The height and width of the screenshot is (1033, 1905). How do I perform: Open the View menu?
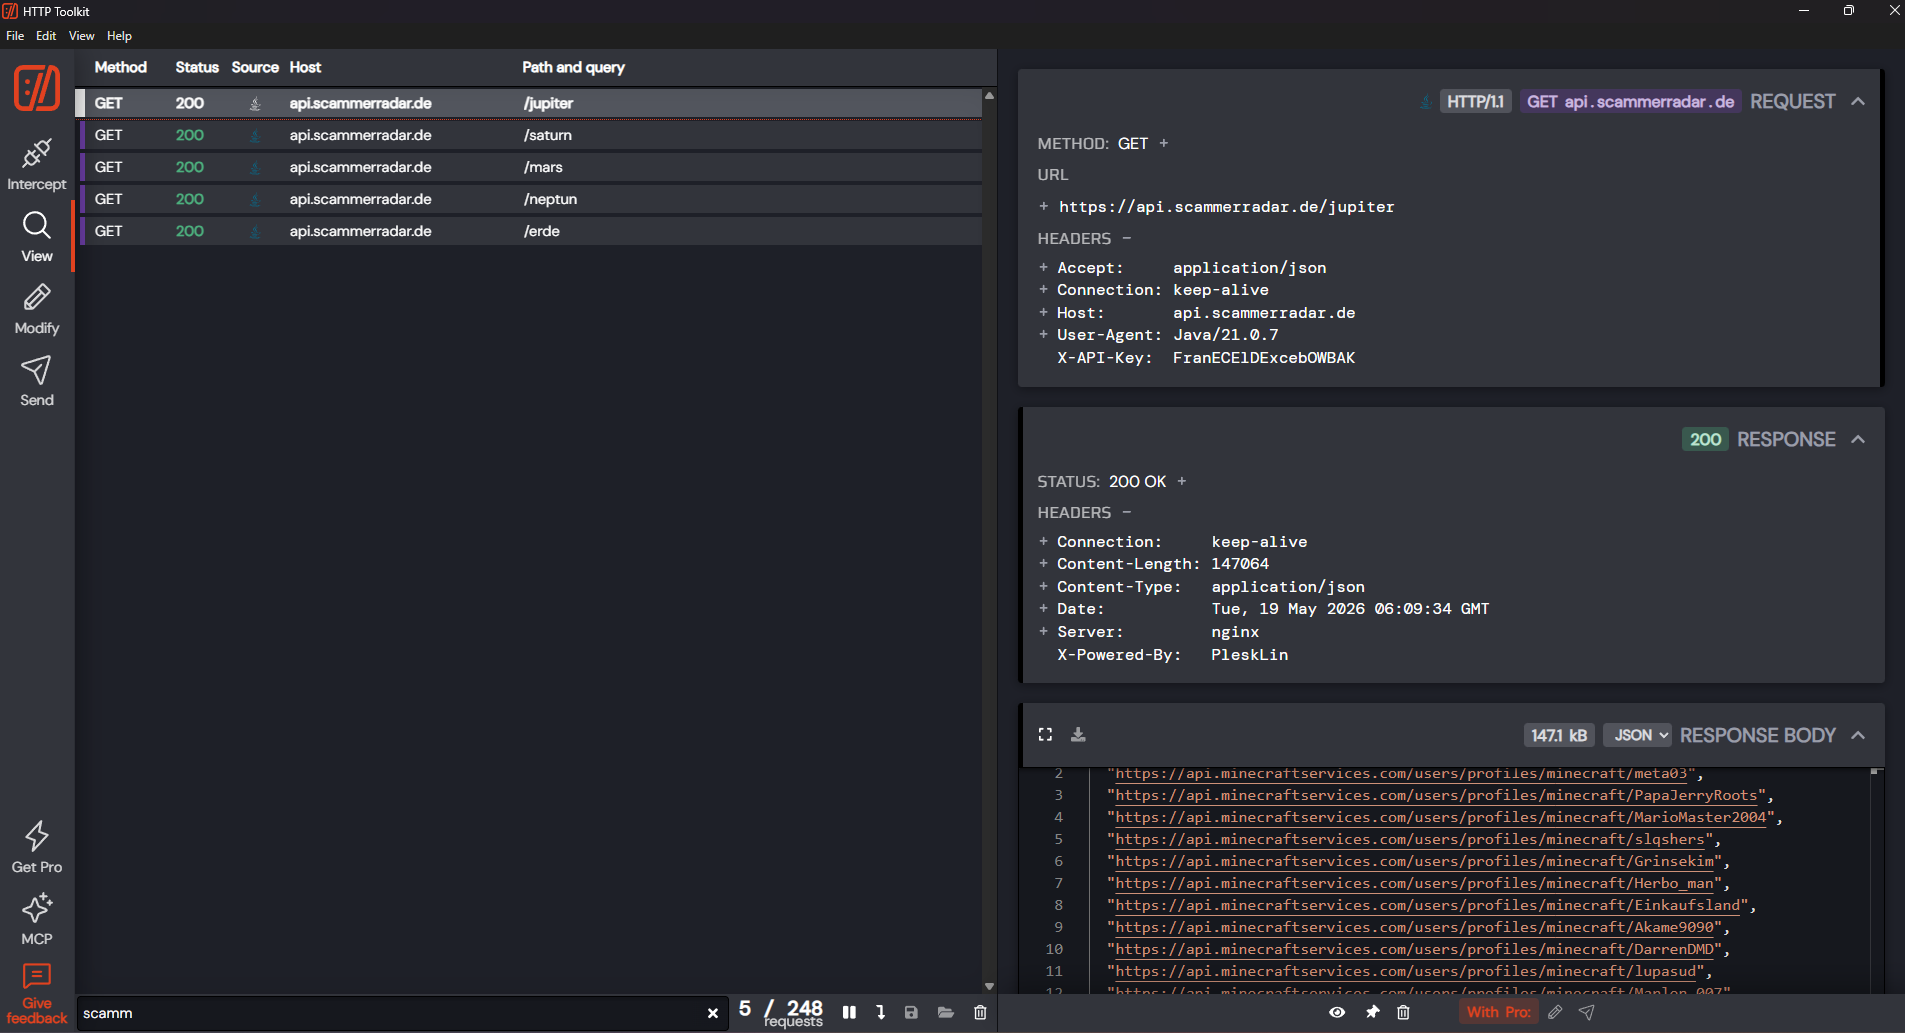81,36
